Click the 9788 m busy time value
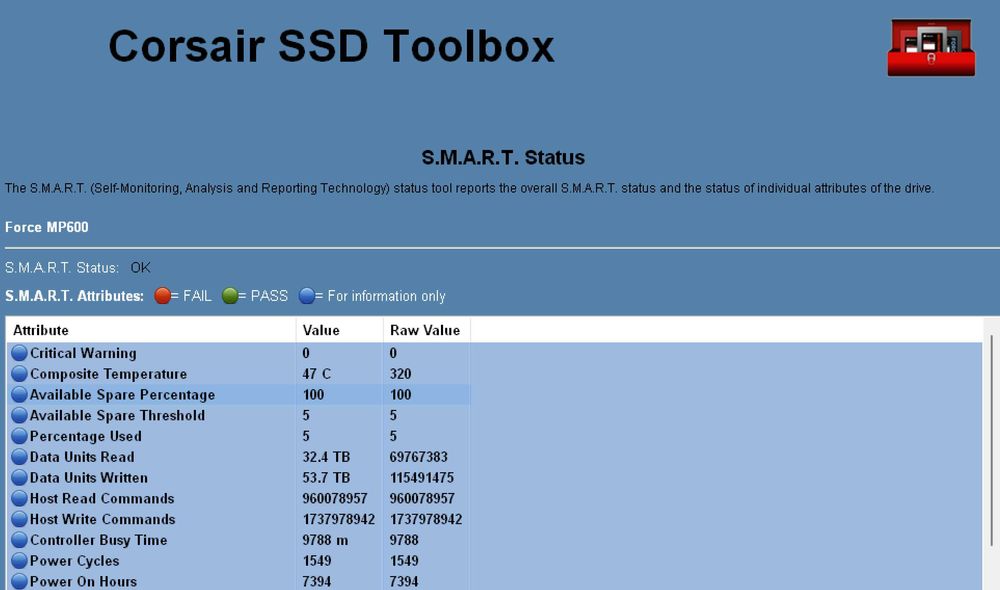Screen dimensions: 1000x590 325,540
